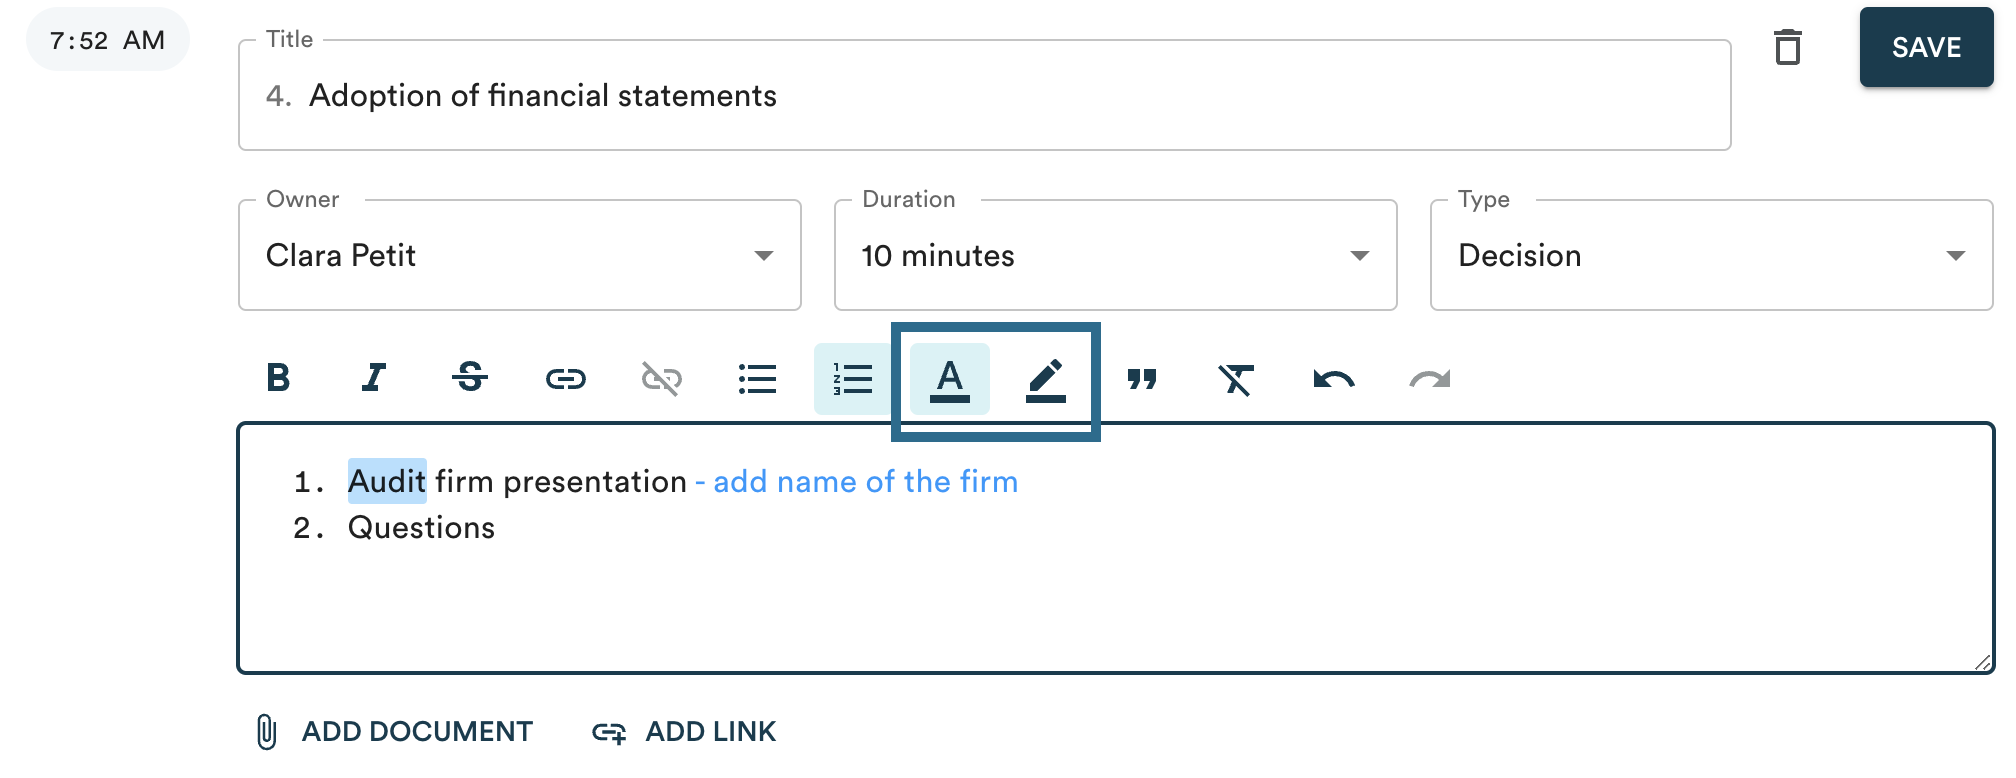Redo the last undone edit
The height and width of the screenshot is (778, 2016).
[x=1429, y=378]
